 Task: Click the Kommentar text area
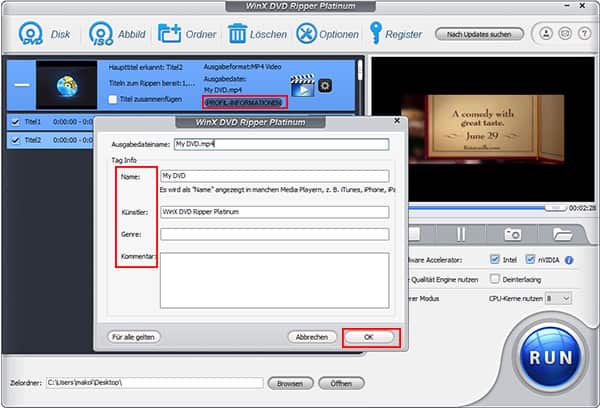coord(275,280)
